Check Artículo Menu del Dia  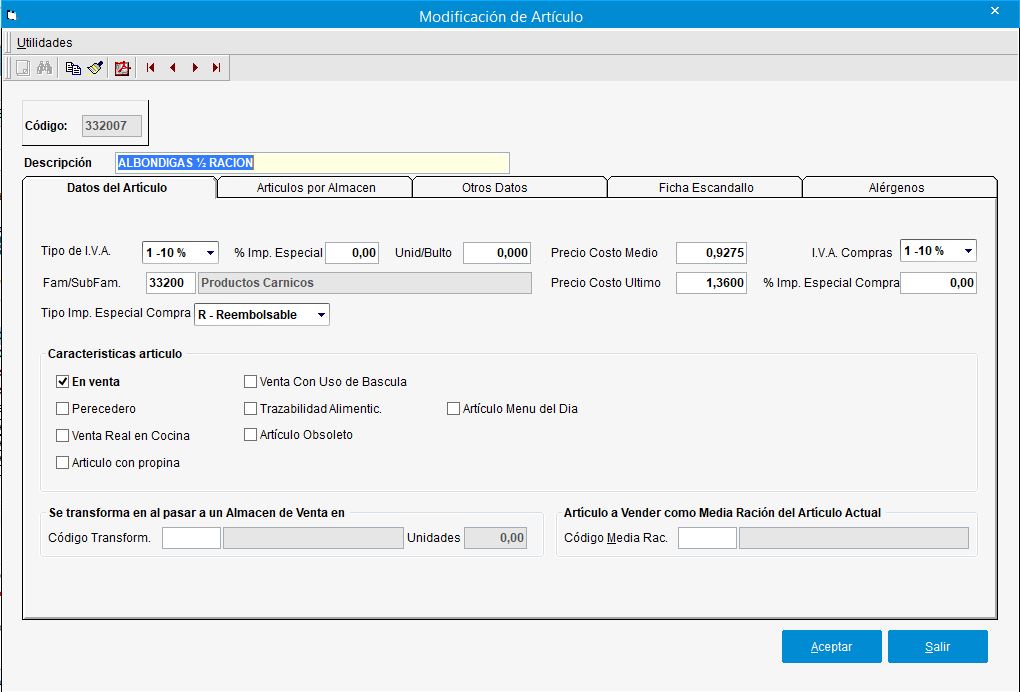pos(453,408)
